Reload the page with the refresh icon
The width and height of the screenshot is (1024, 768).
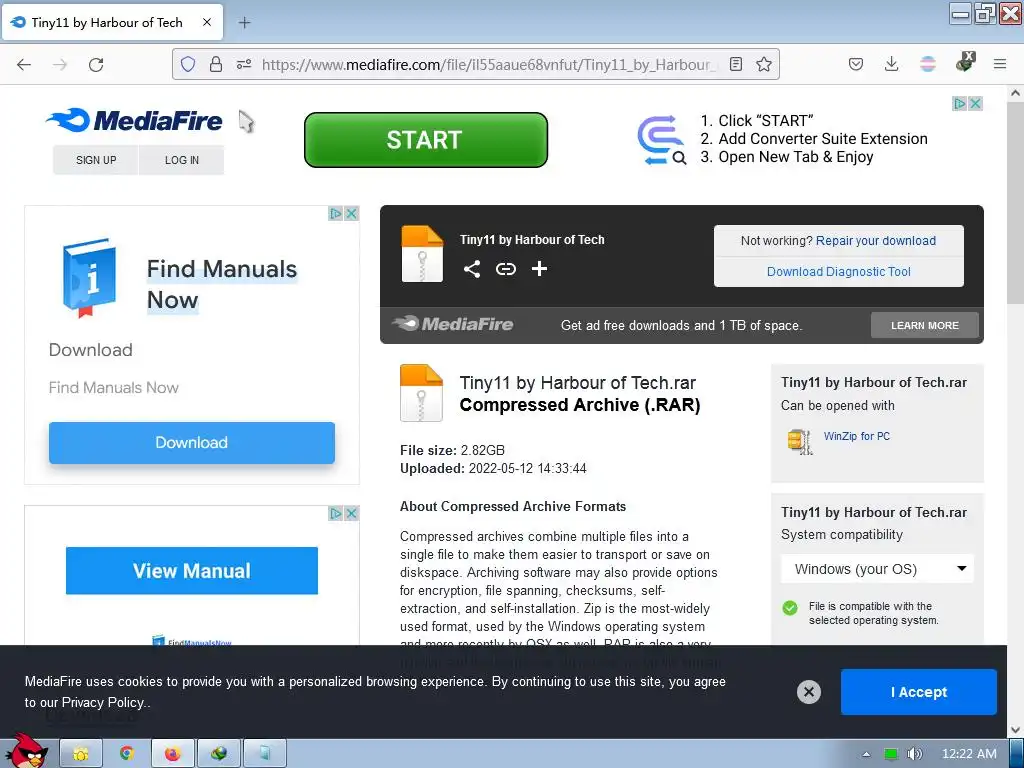tap(96, 64)
